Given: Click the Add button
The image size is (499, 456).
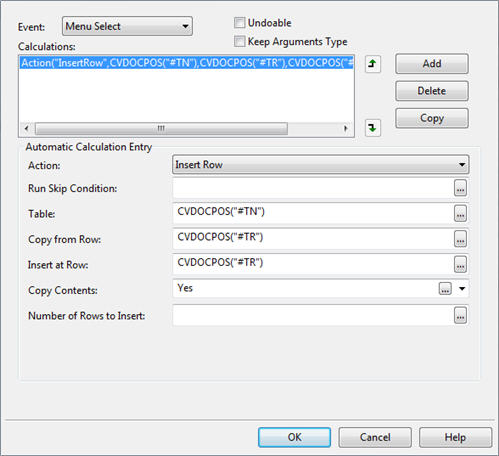Looking at the screenshot, I should pyautogui.click(x=432, y=64).
